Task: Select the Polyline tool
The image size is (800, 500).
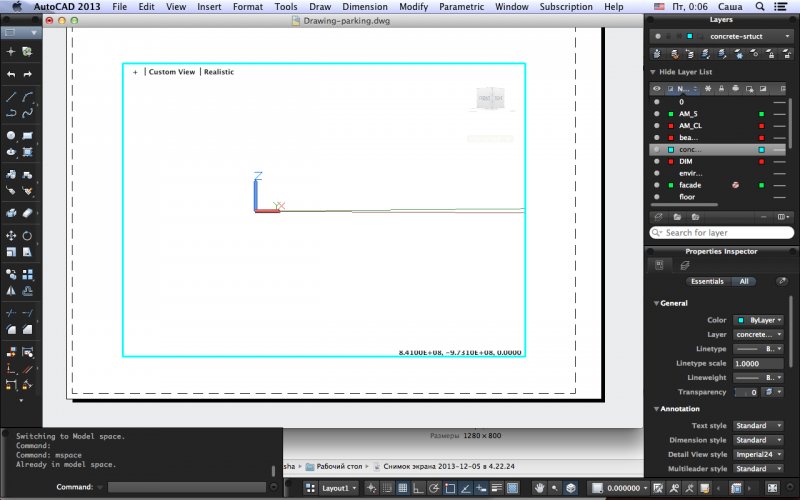Action: coord(11,113)
